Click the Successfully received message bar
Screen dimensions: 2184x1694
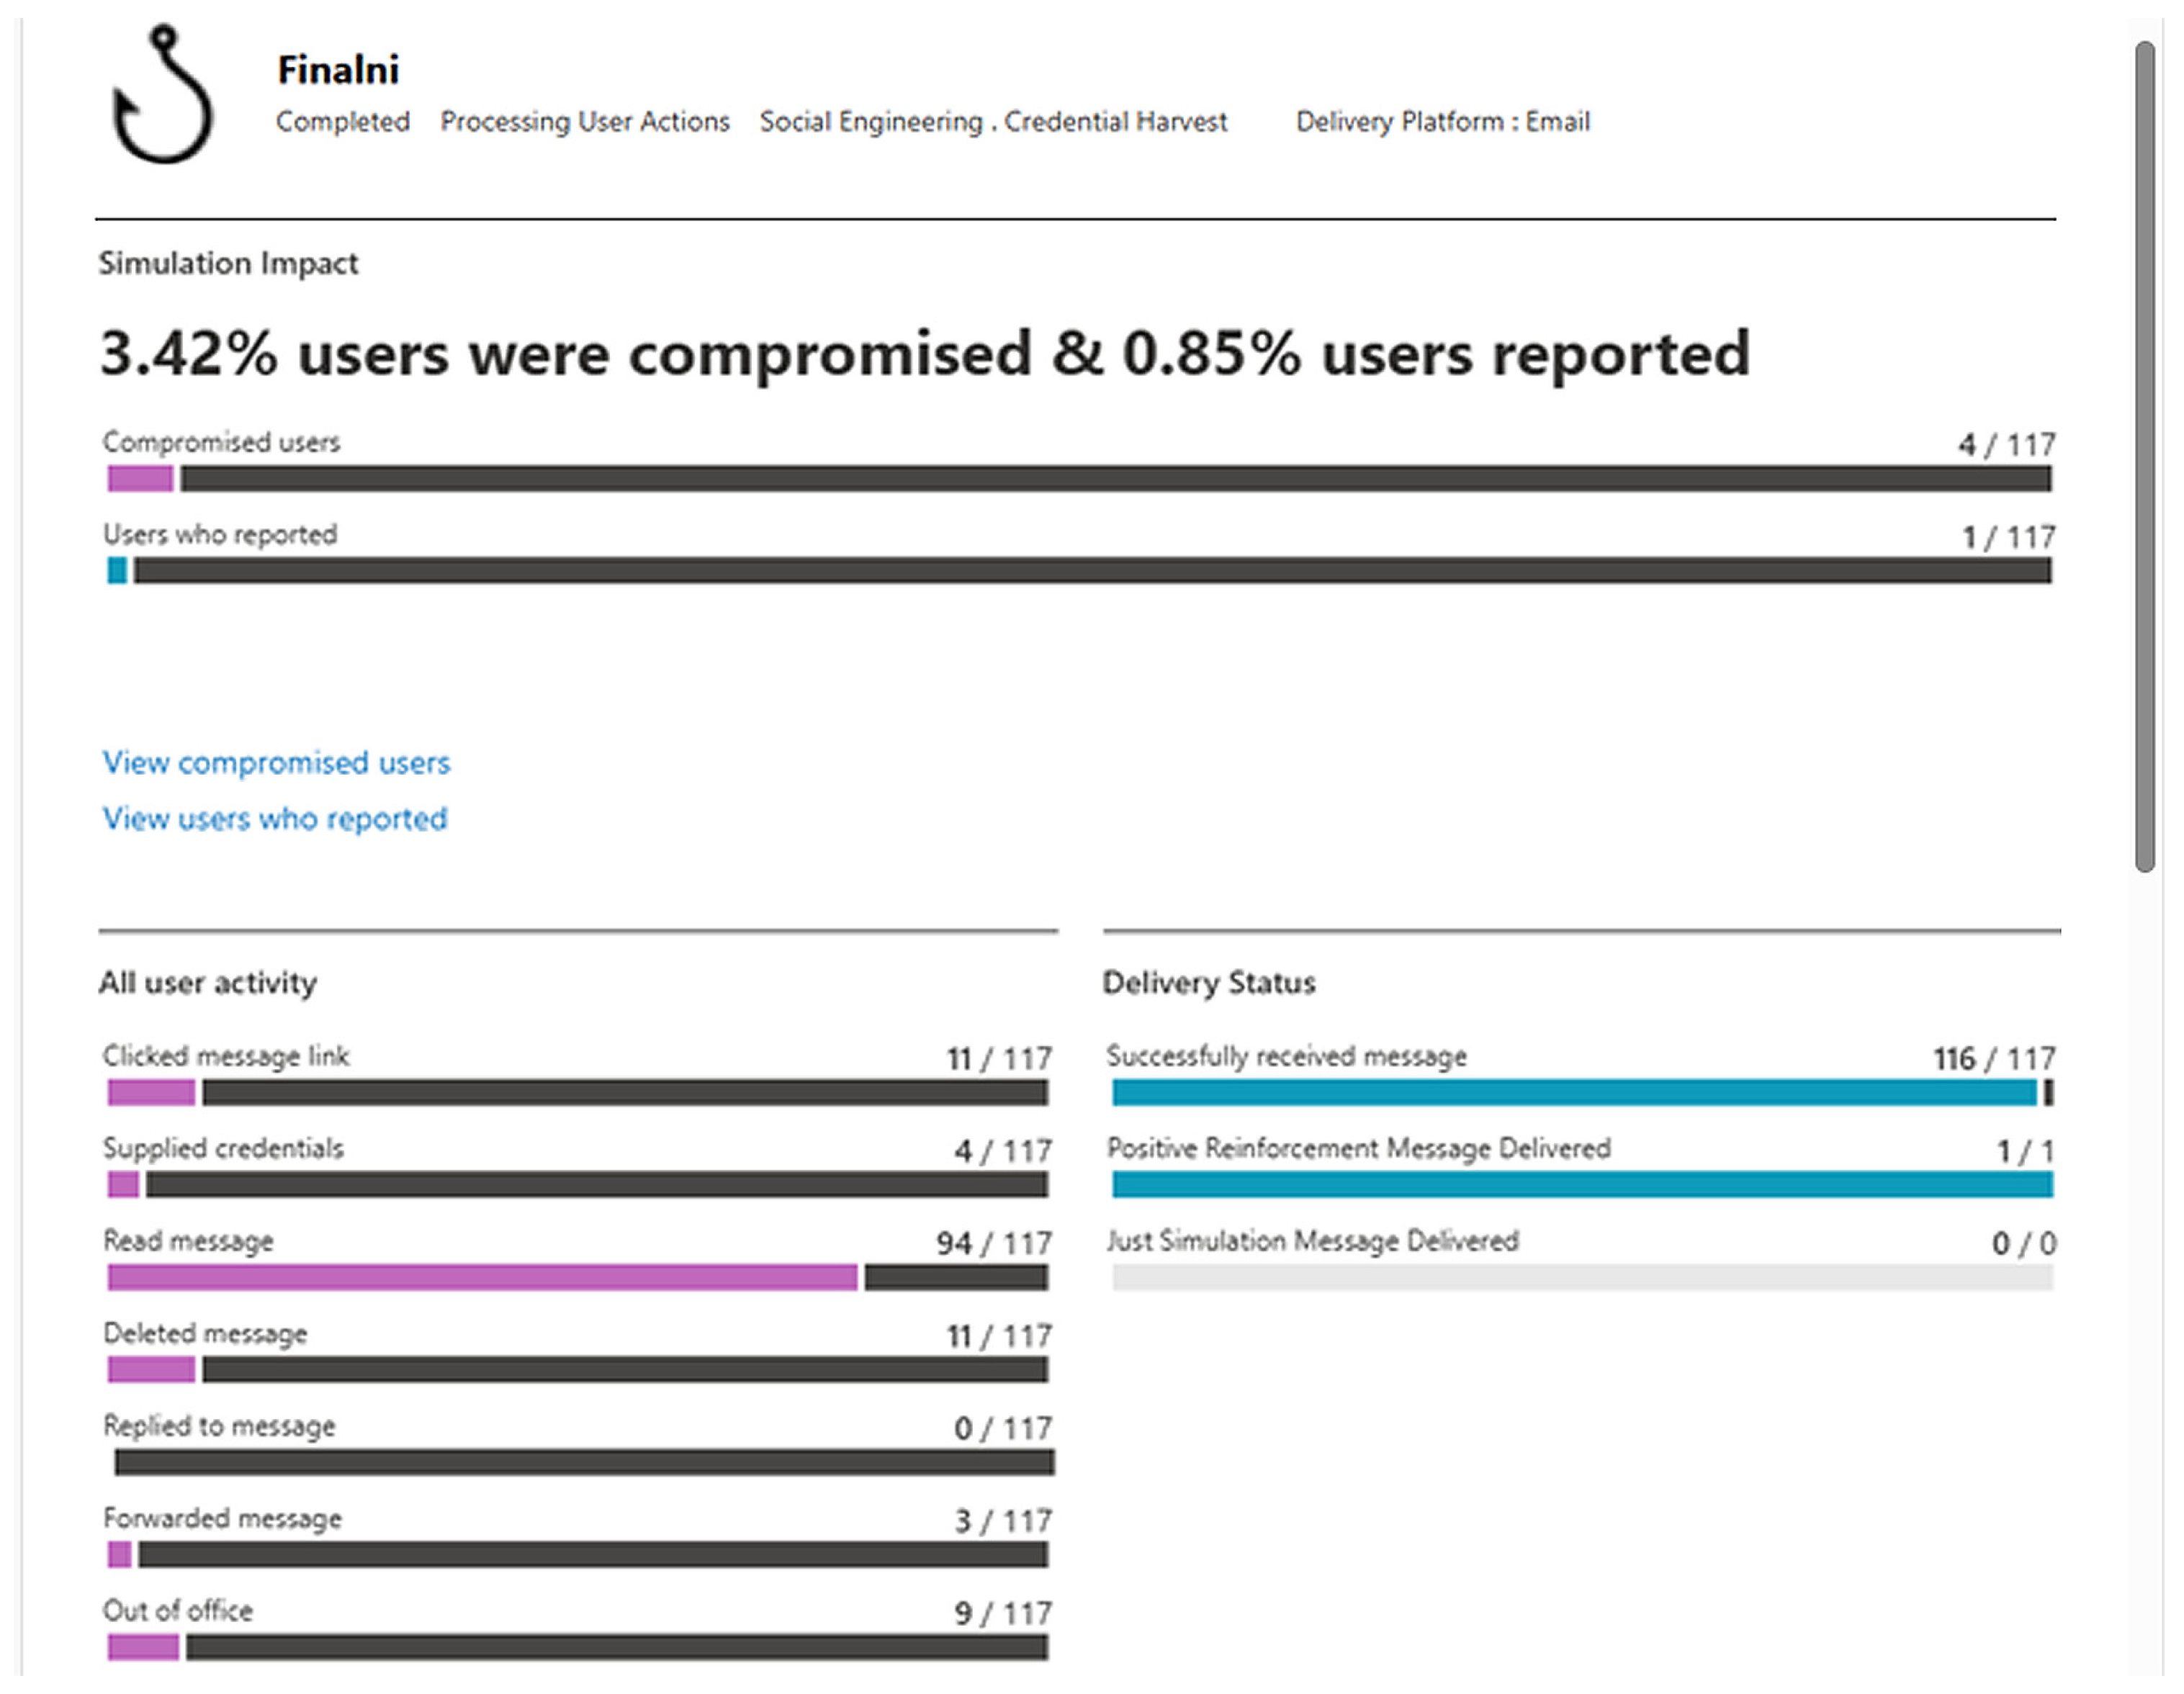tap(1582, 1093)
